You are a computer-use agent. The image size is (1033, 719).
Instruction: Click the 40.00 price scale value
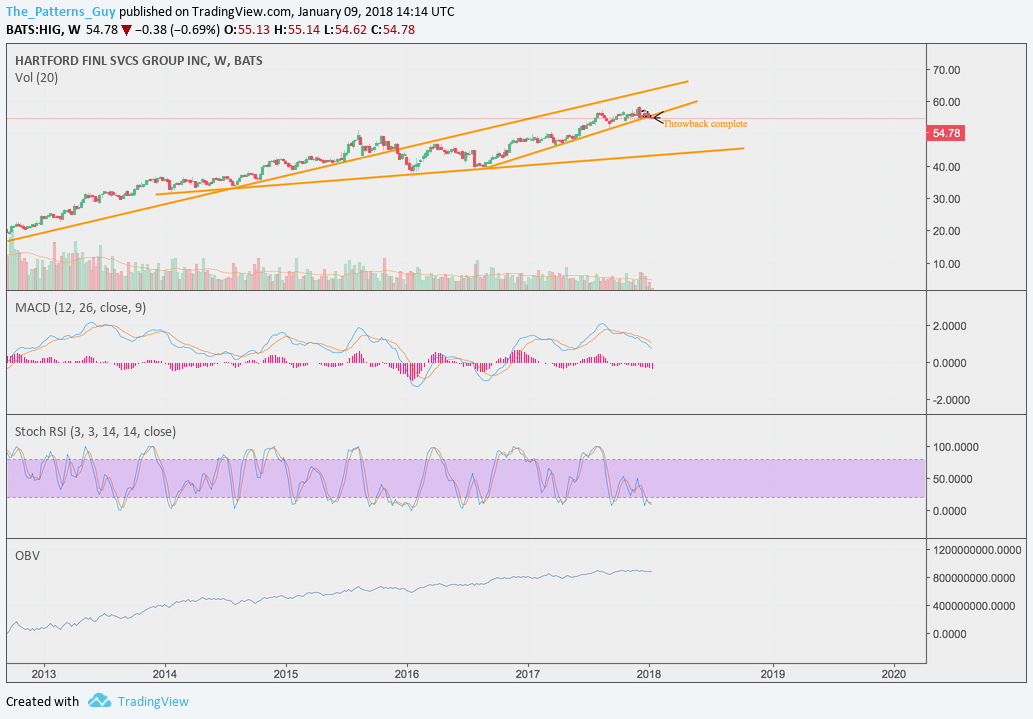click(x=946, y=167)
